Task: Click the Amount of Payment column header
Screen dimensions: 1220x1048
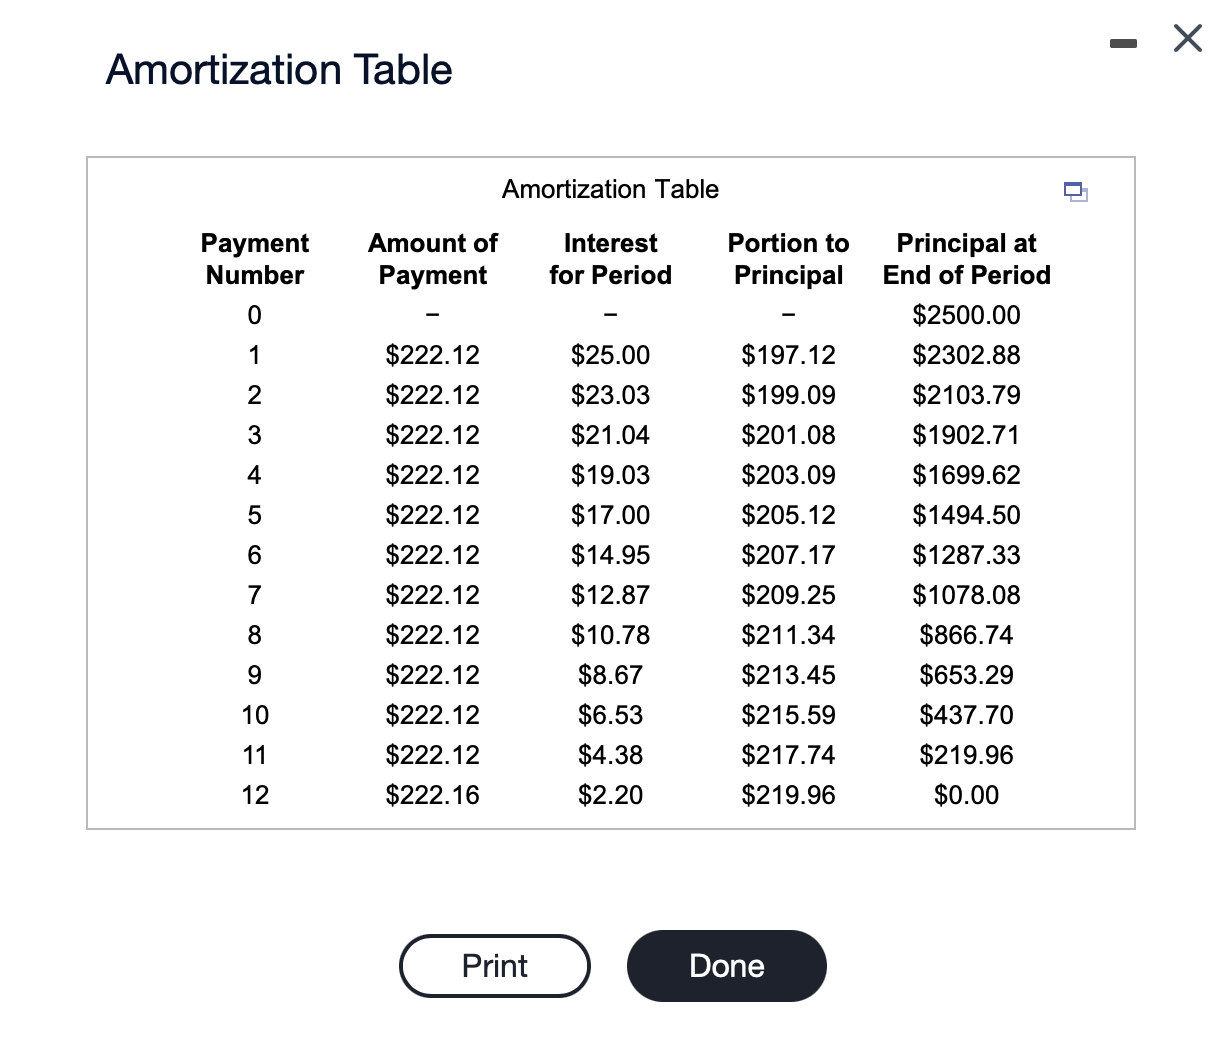Action: [x=432, y=258]
